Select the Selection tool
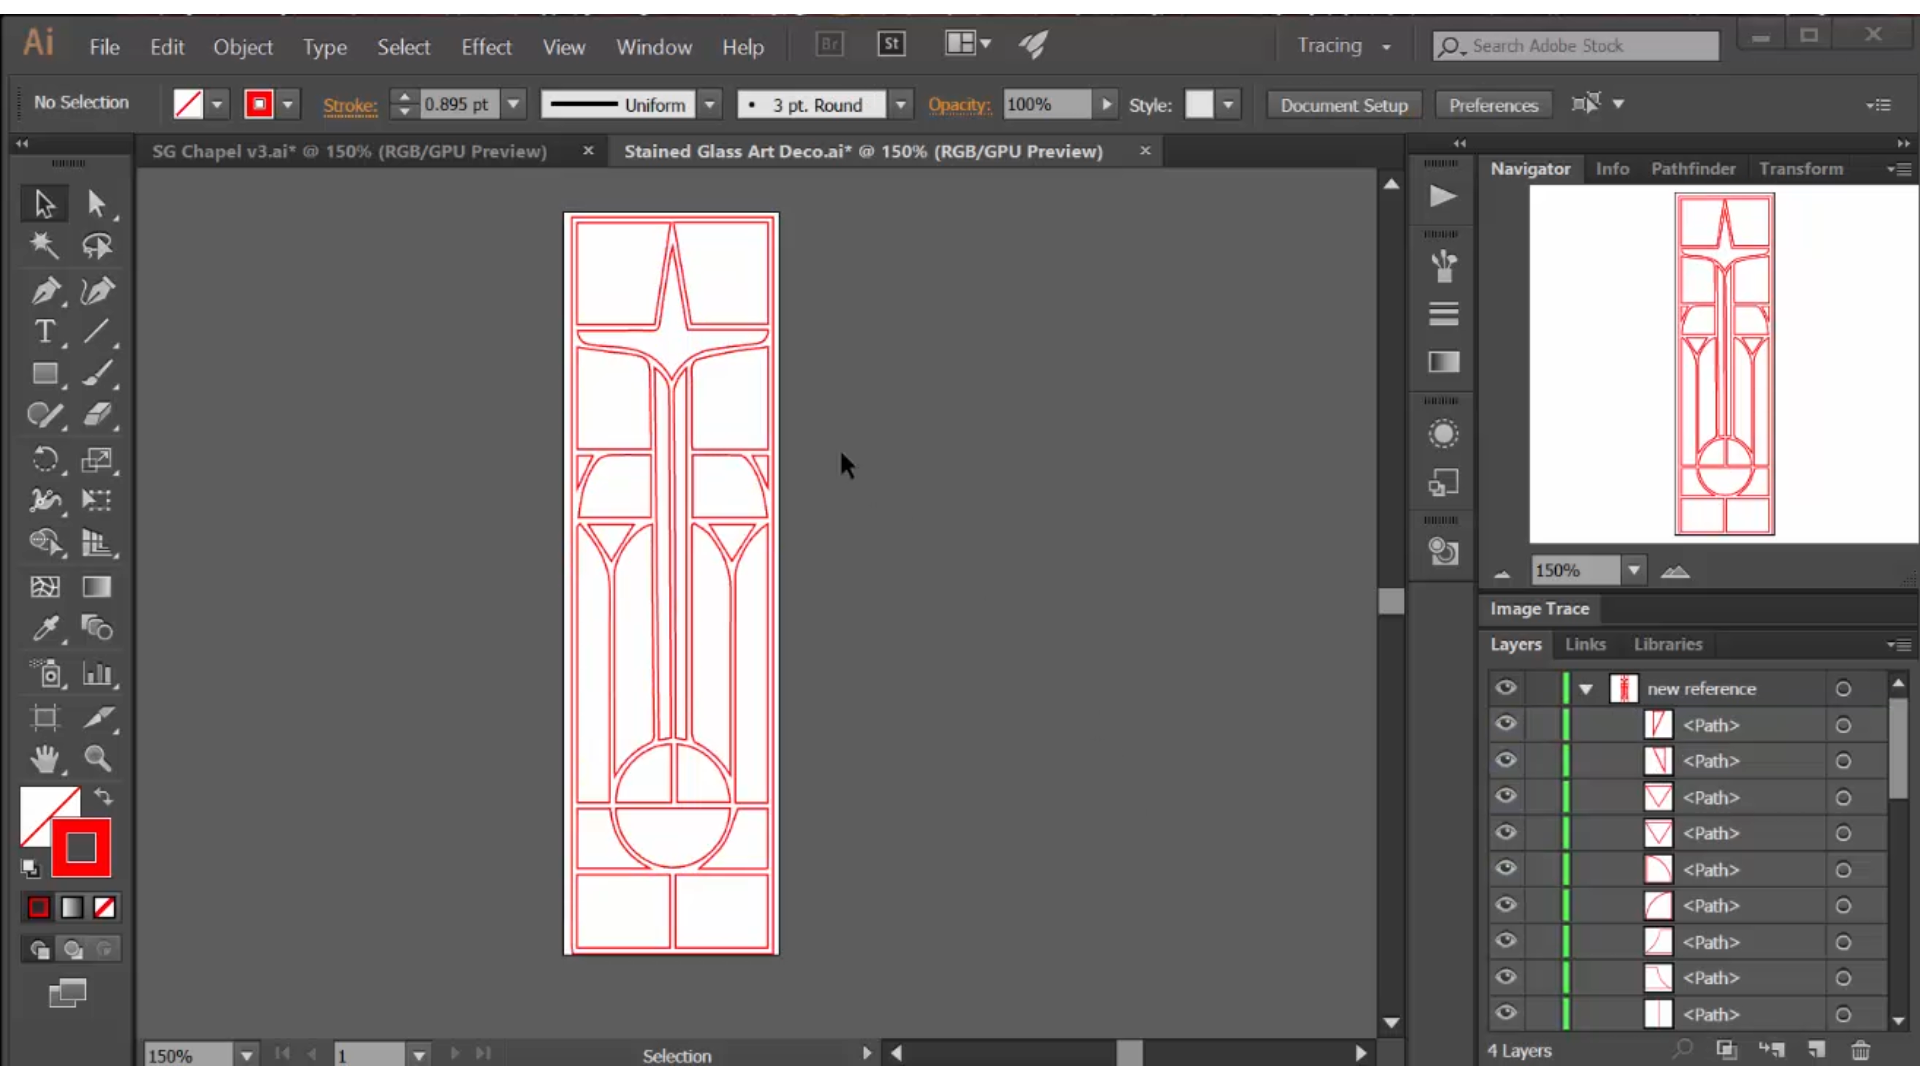Image resolution: width=1920 pixels, height=1080 pixels. coord(44,203)
